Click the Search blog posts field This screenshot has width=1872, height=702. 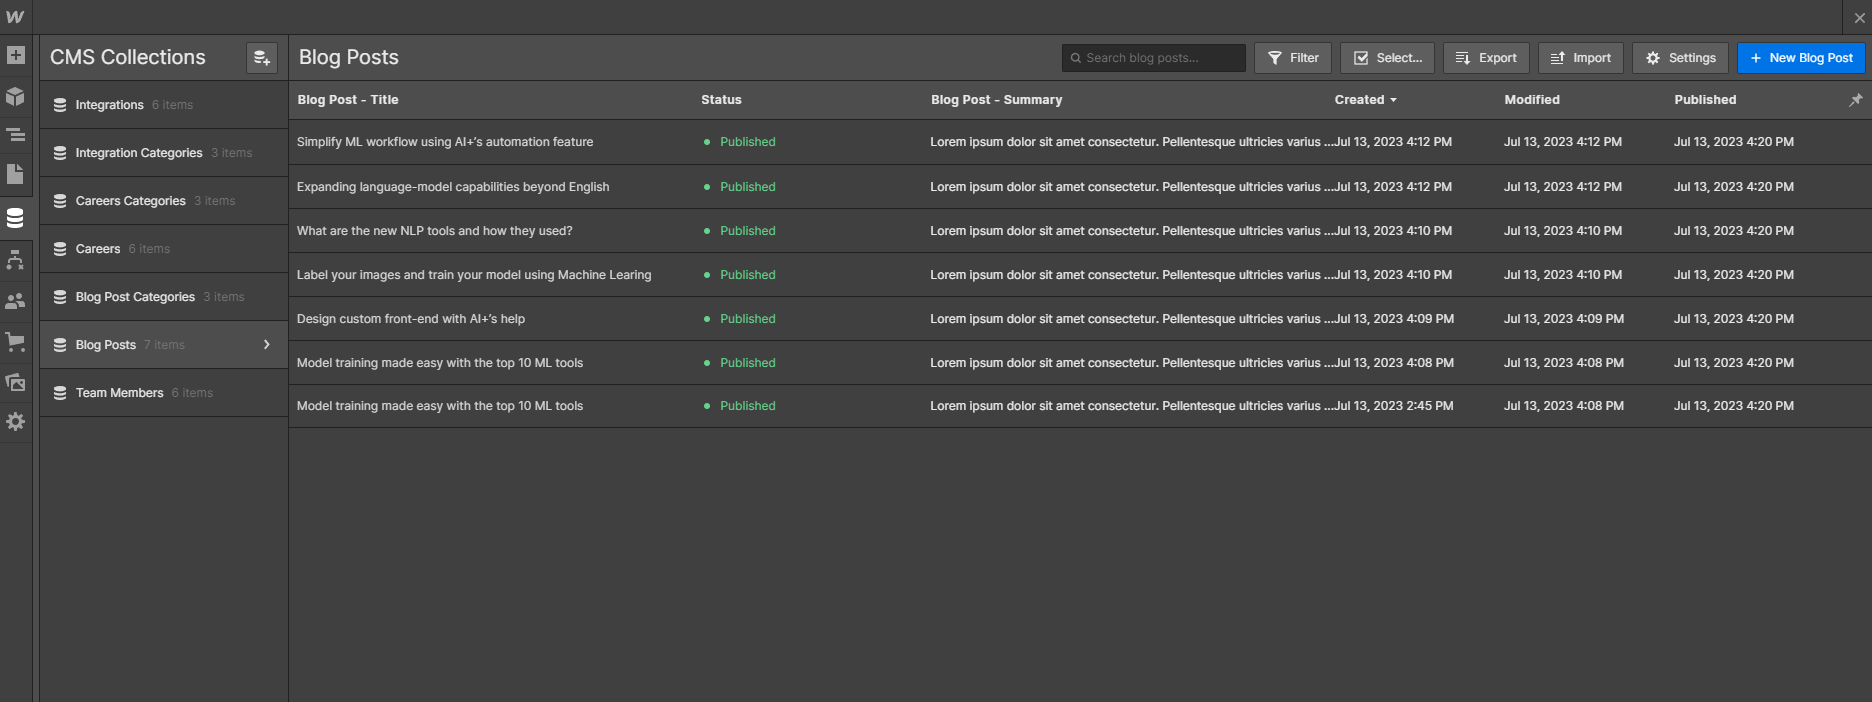1154,58
